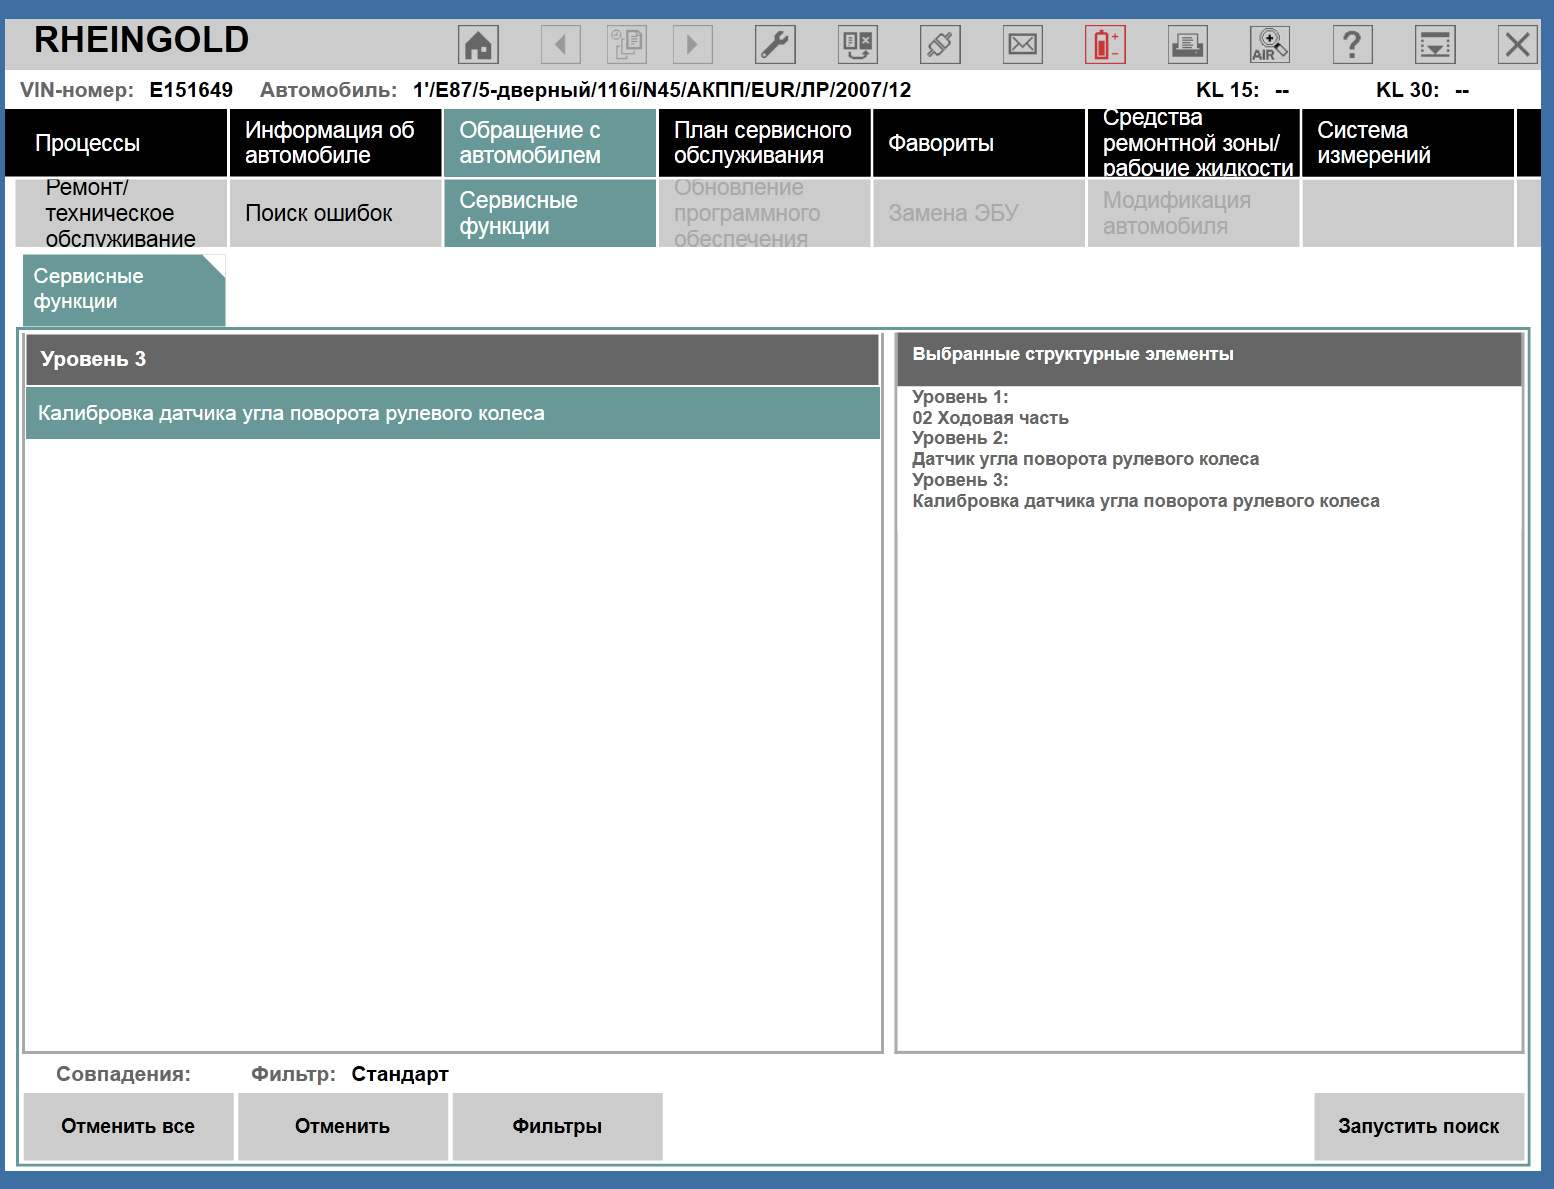Click the Отменить все button

[128, 1126]
